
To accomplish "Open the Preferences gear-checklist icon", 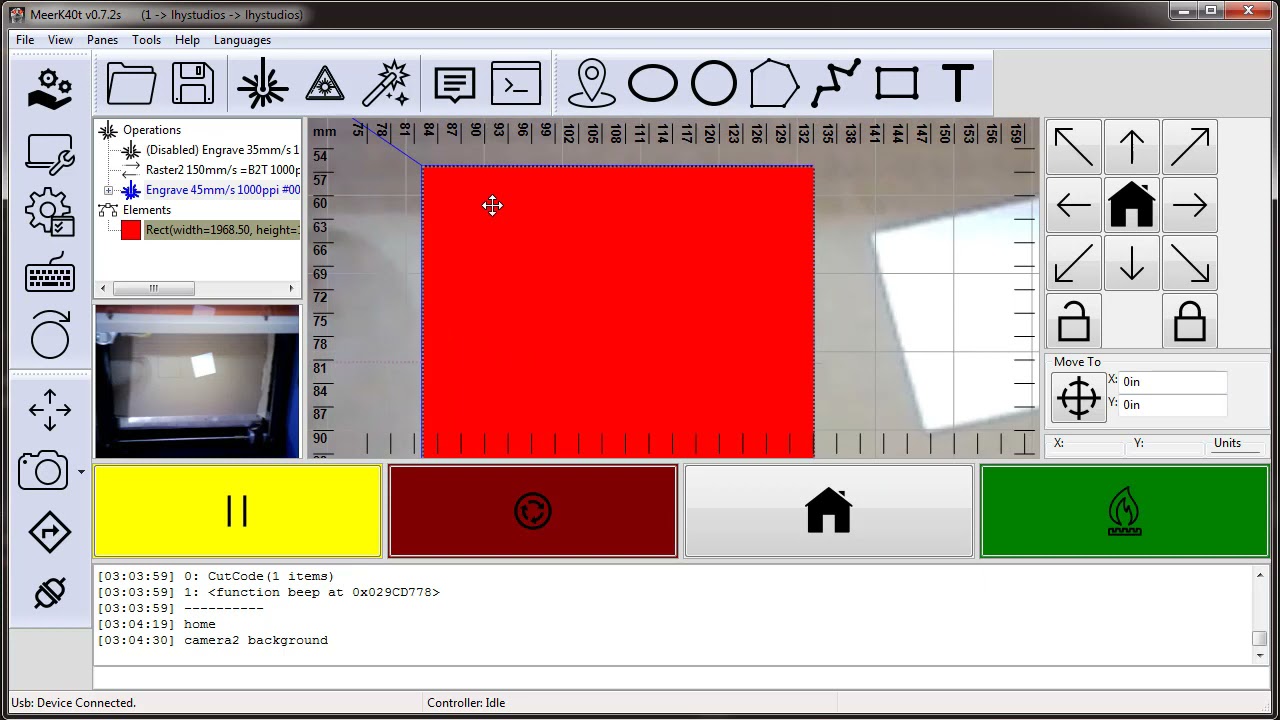I will 50,213.
